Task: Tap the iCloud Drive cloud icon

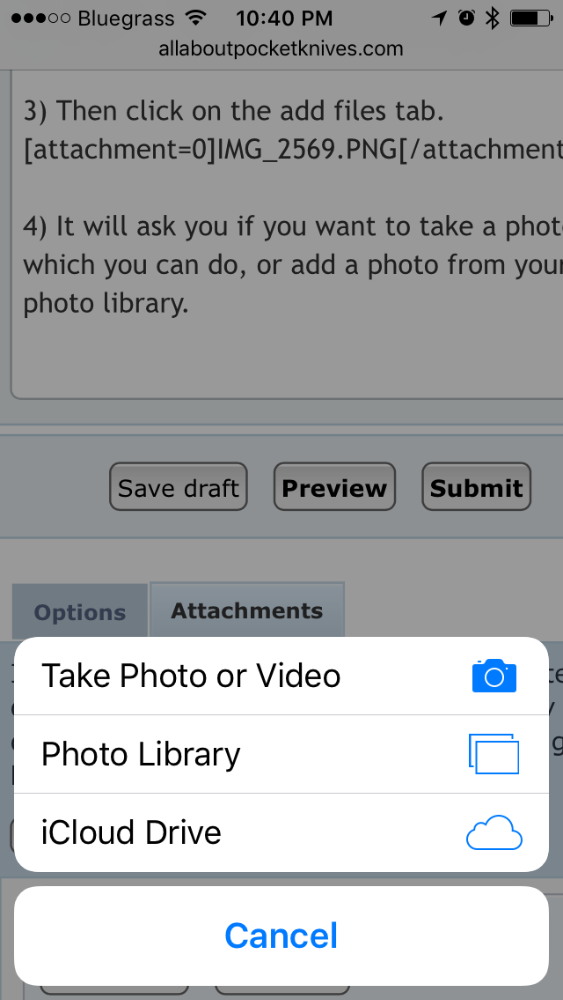Action: (x=494, y=832)
